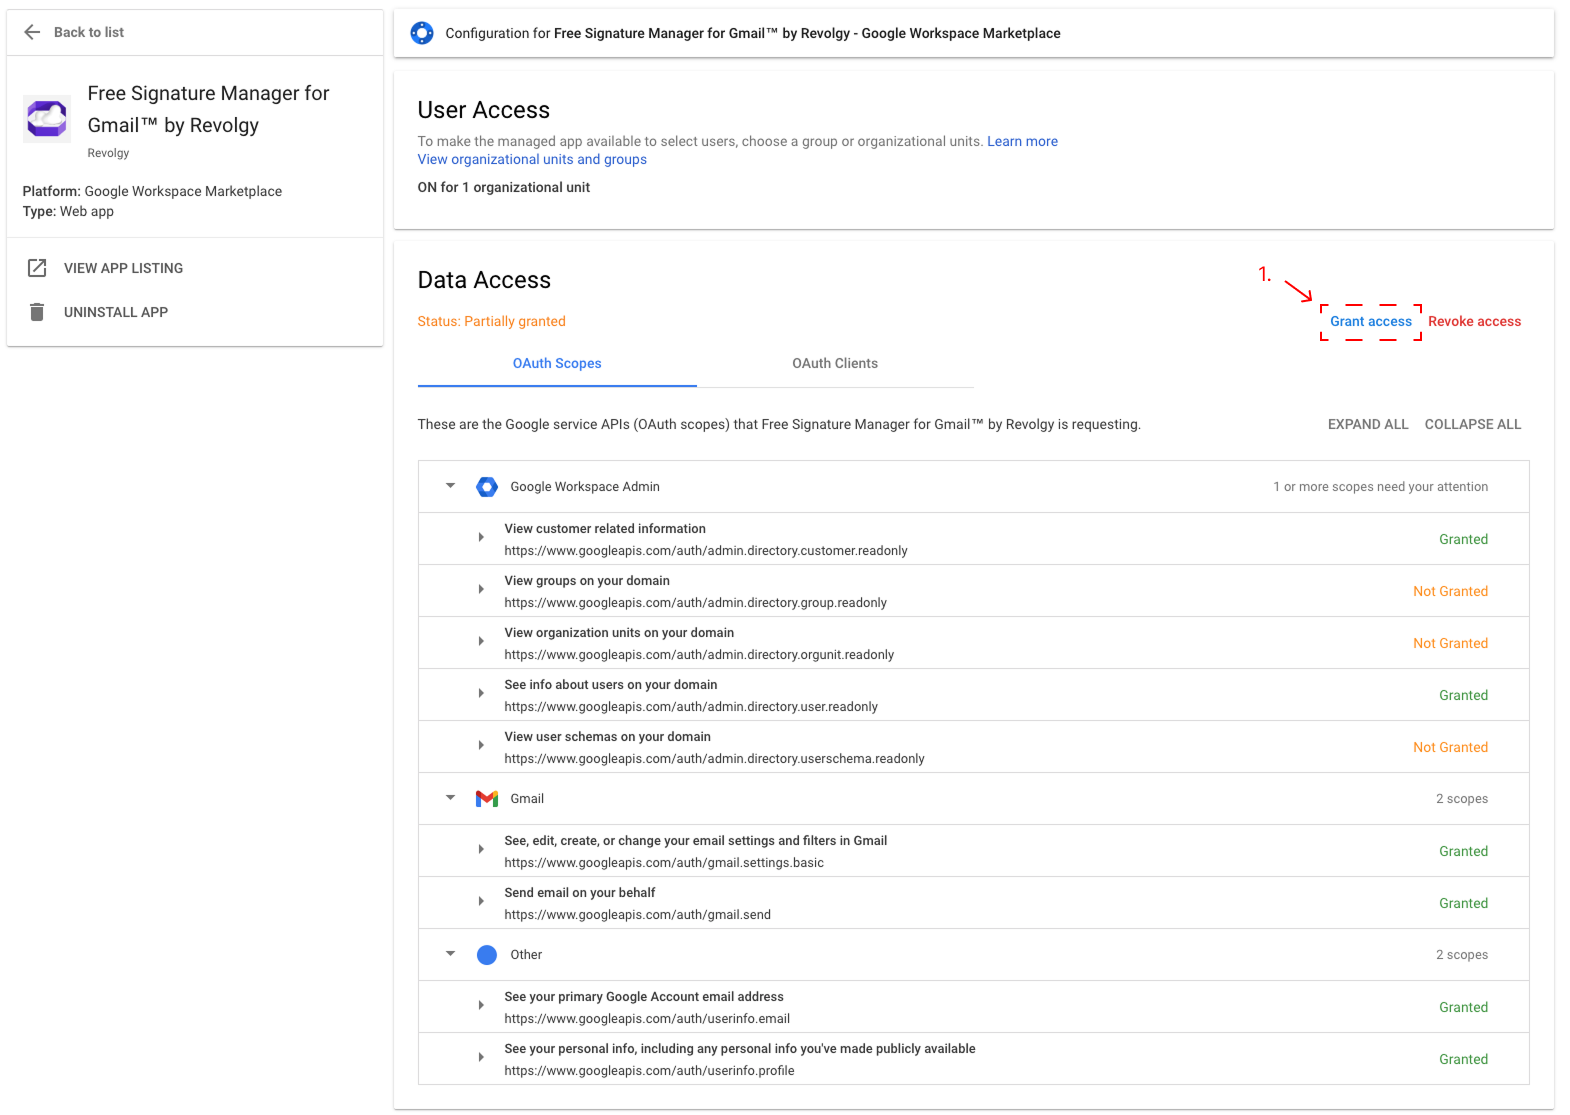Expand View user schemas scope details

481,746
